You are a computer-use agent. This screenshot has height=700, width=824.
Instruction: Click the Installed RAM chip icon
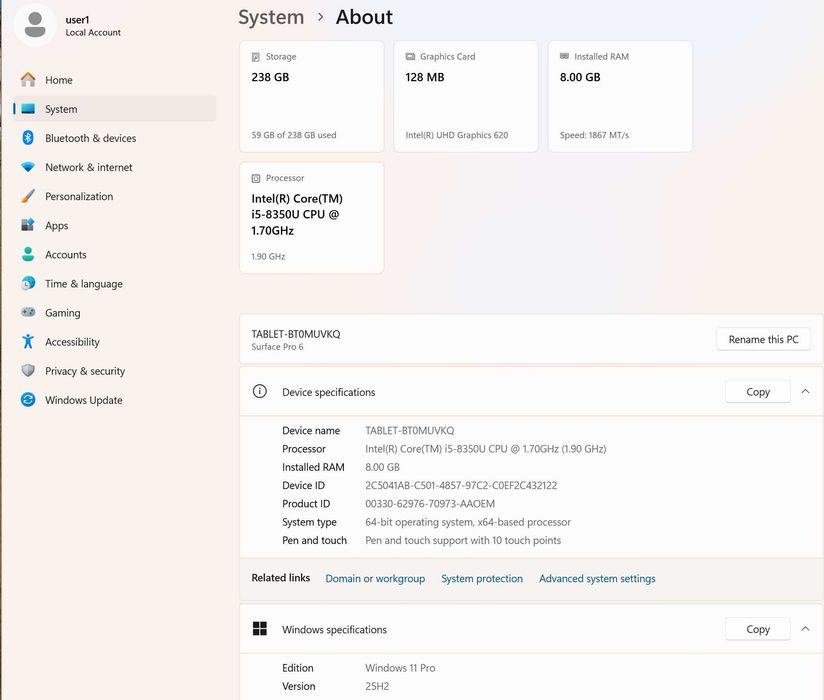tap(564, 56)
